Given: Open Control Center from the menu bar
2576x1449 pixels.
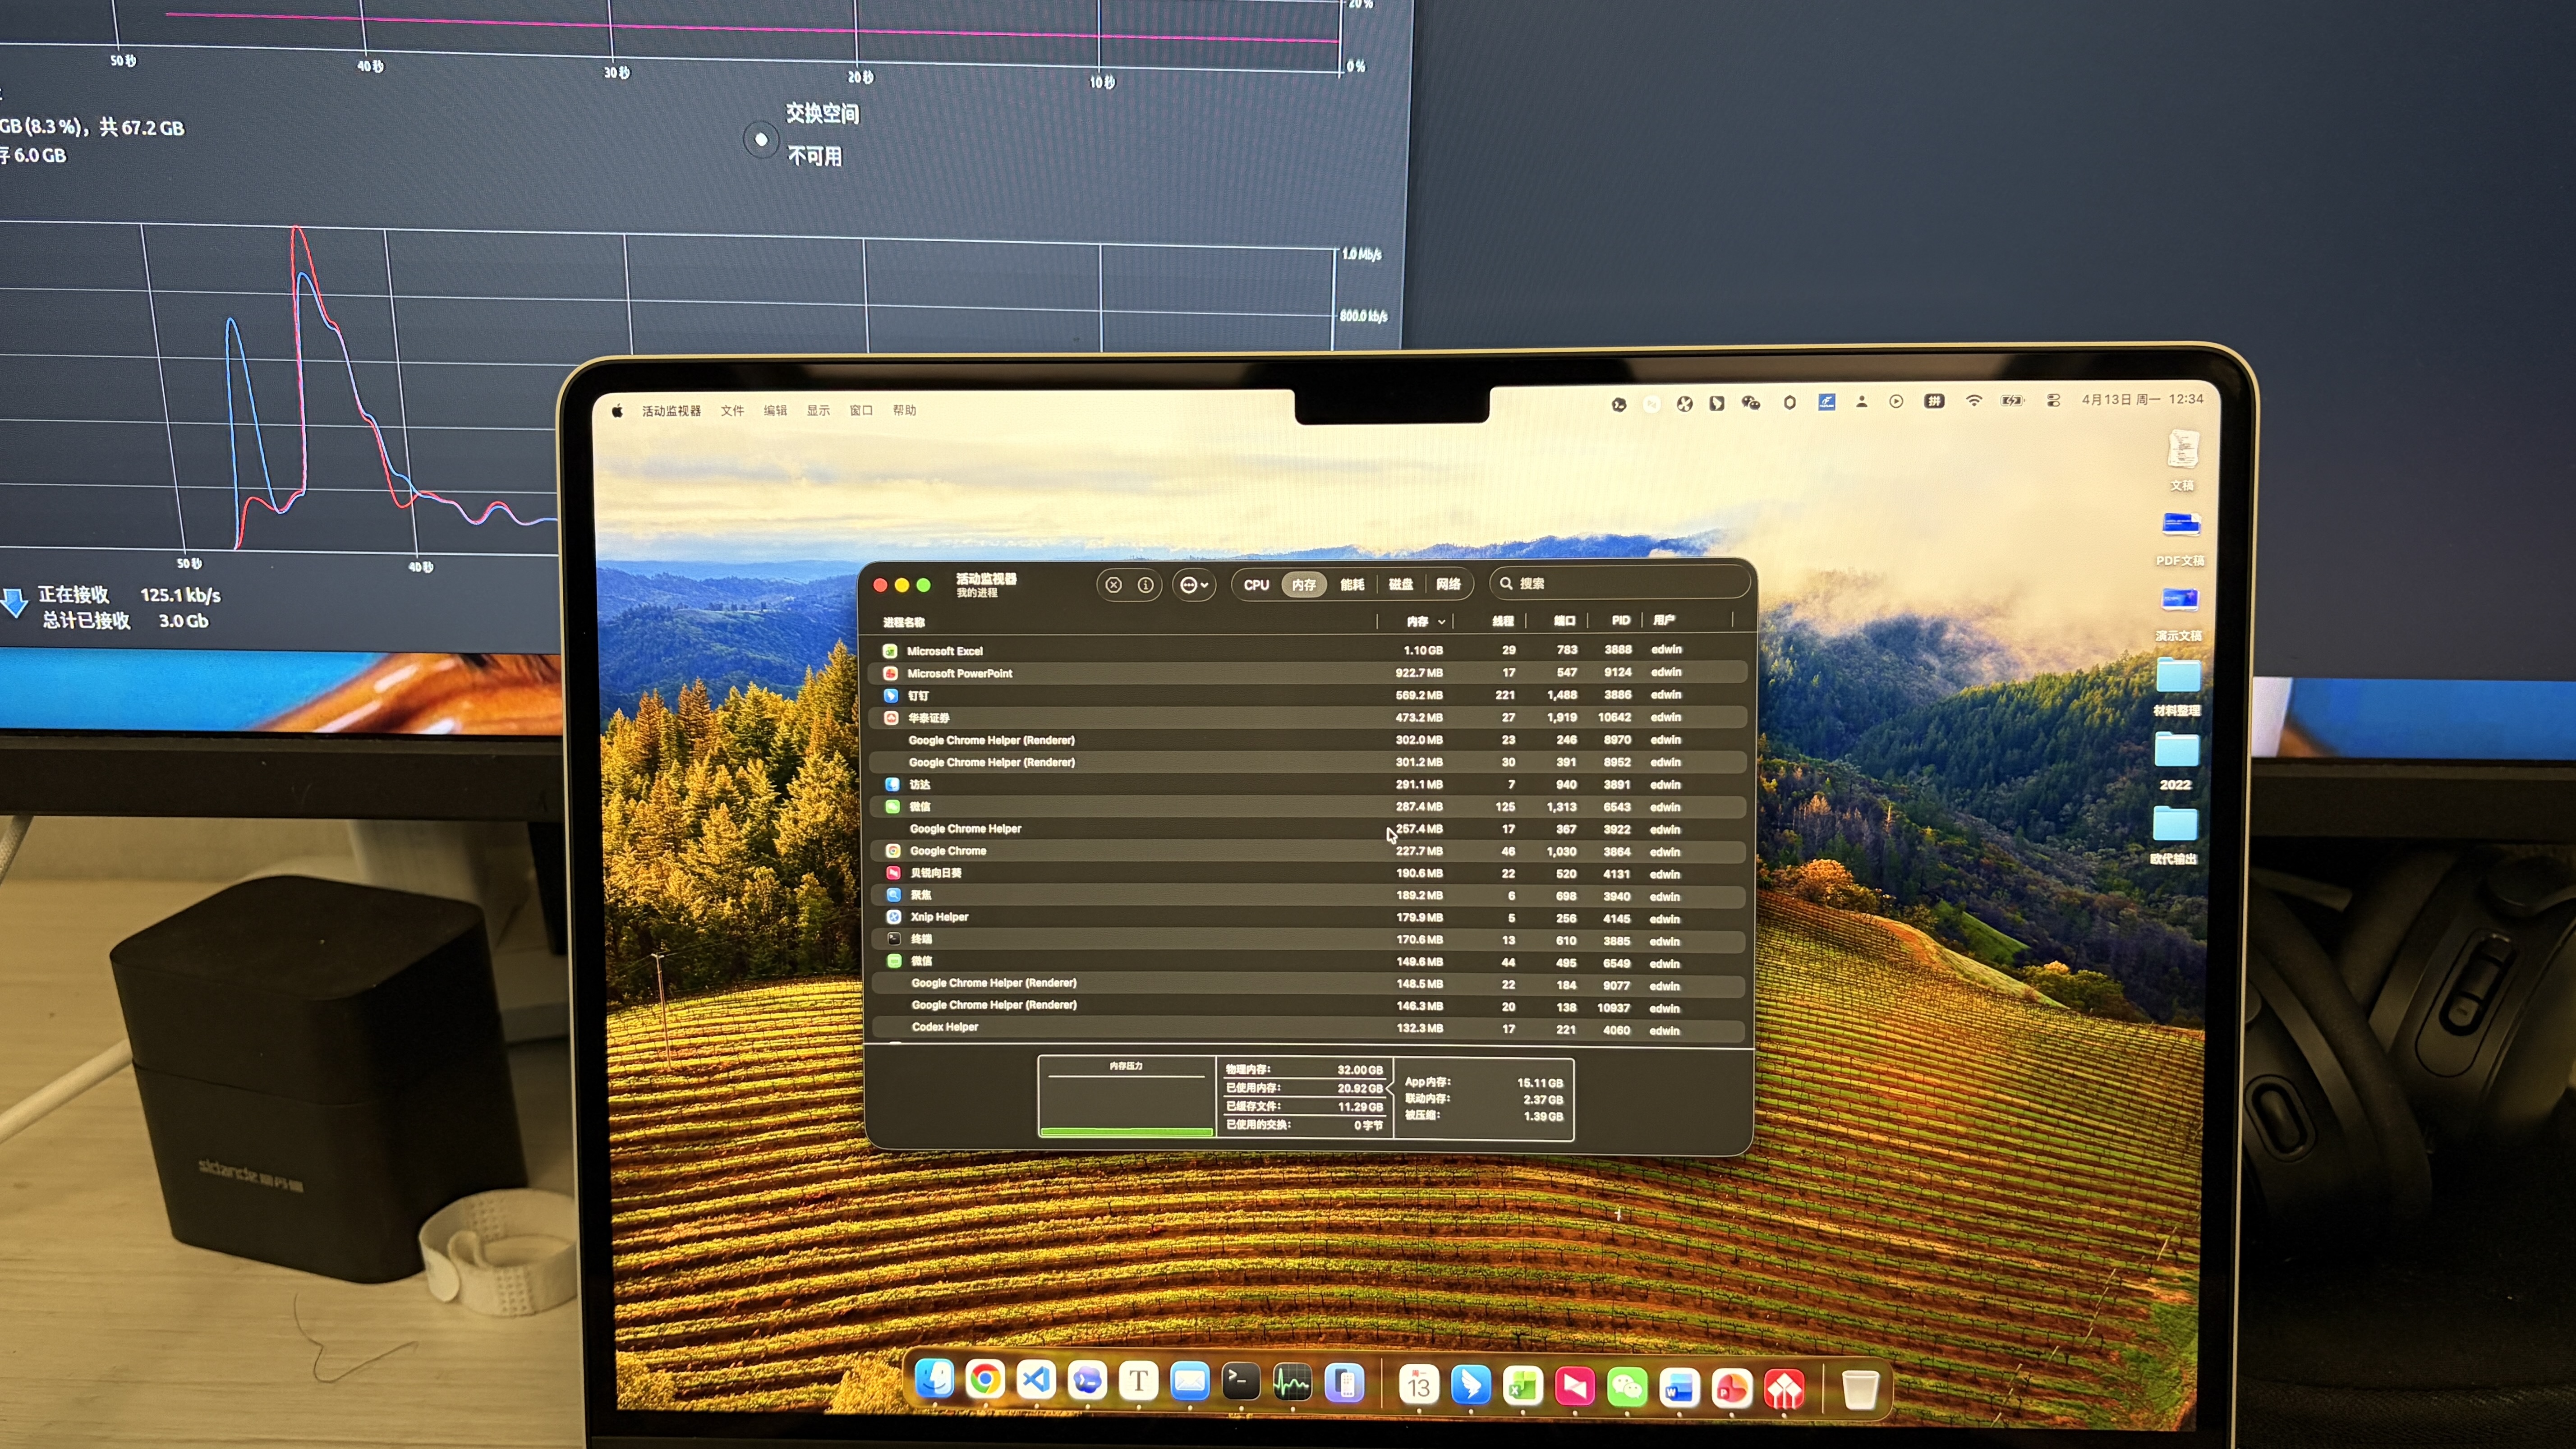Looking at the screenshot, I should pos(2053,400).
